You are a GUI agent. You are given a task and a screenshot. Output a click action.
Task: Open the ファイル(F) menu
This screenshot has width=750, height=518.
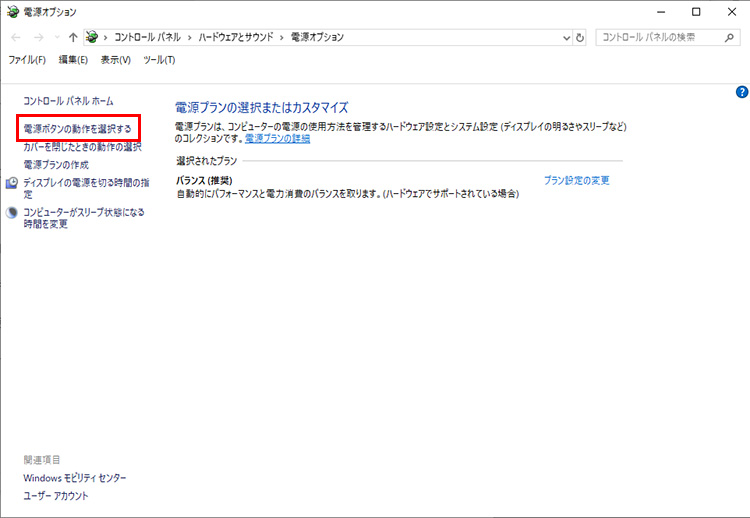pyautogui.click(x=27, y=60)
